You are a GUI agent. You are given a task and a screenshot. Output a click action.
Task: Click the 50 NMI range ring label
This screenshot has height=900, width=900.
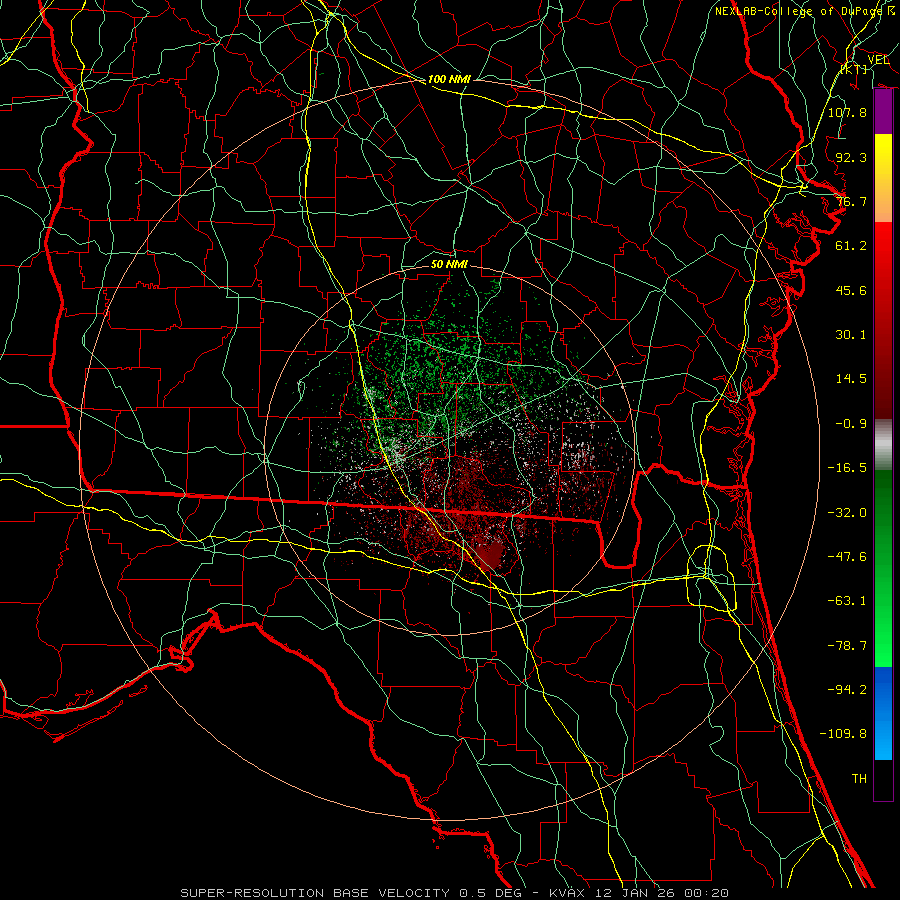pos(449,264)
